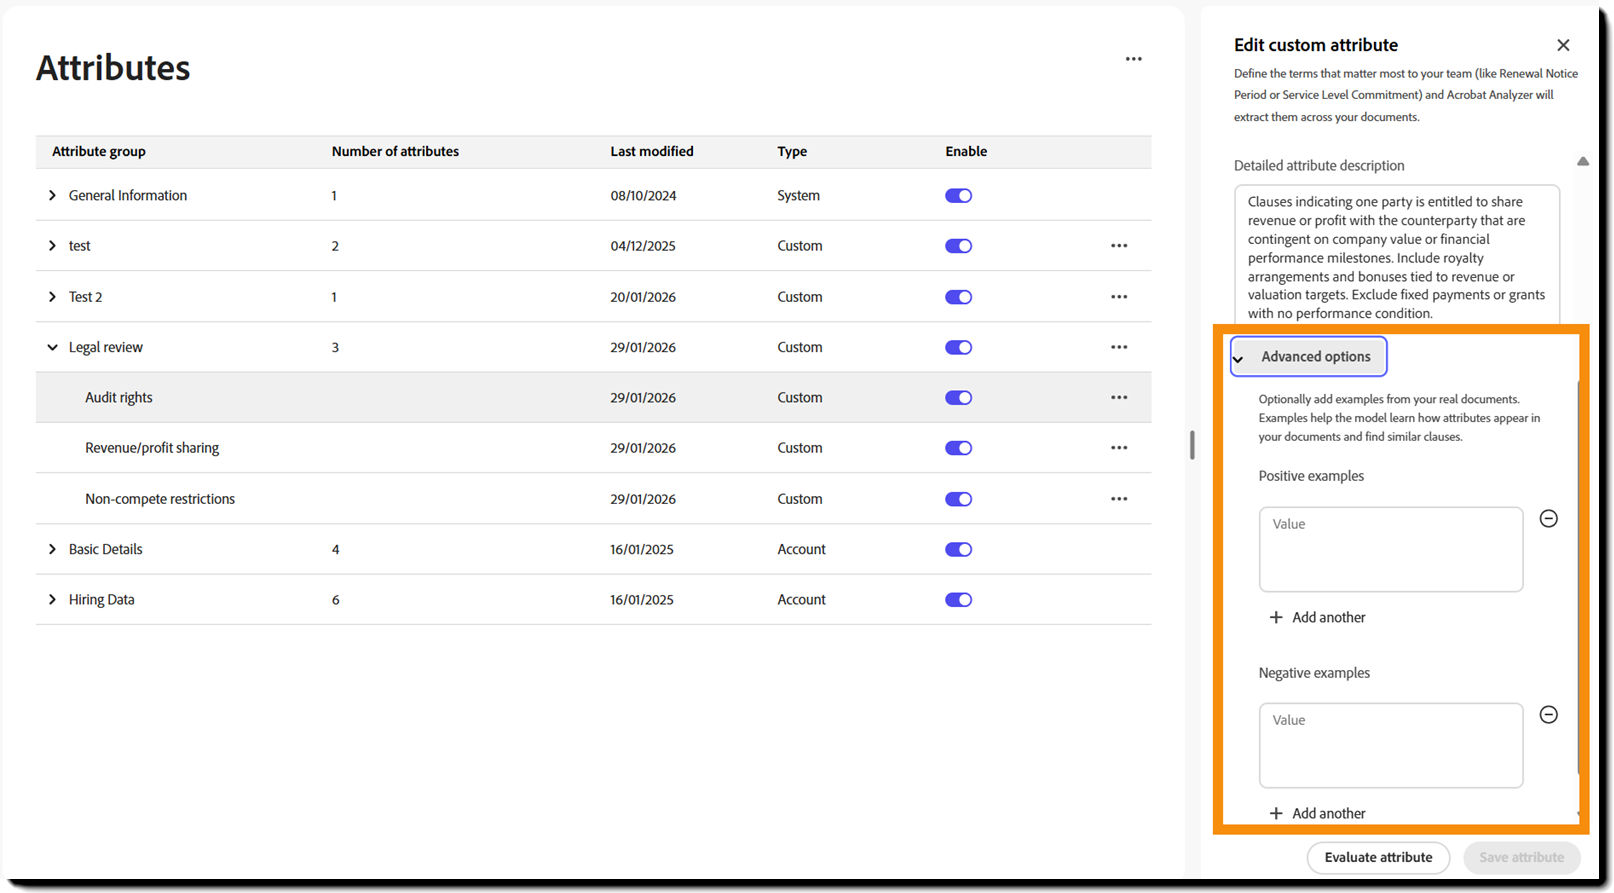Disable the Non-compete restrictions attribute
This screenshot has width=1614, height=893.
point(958,499)
